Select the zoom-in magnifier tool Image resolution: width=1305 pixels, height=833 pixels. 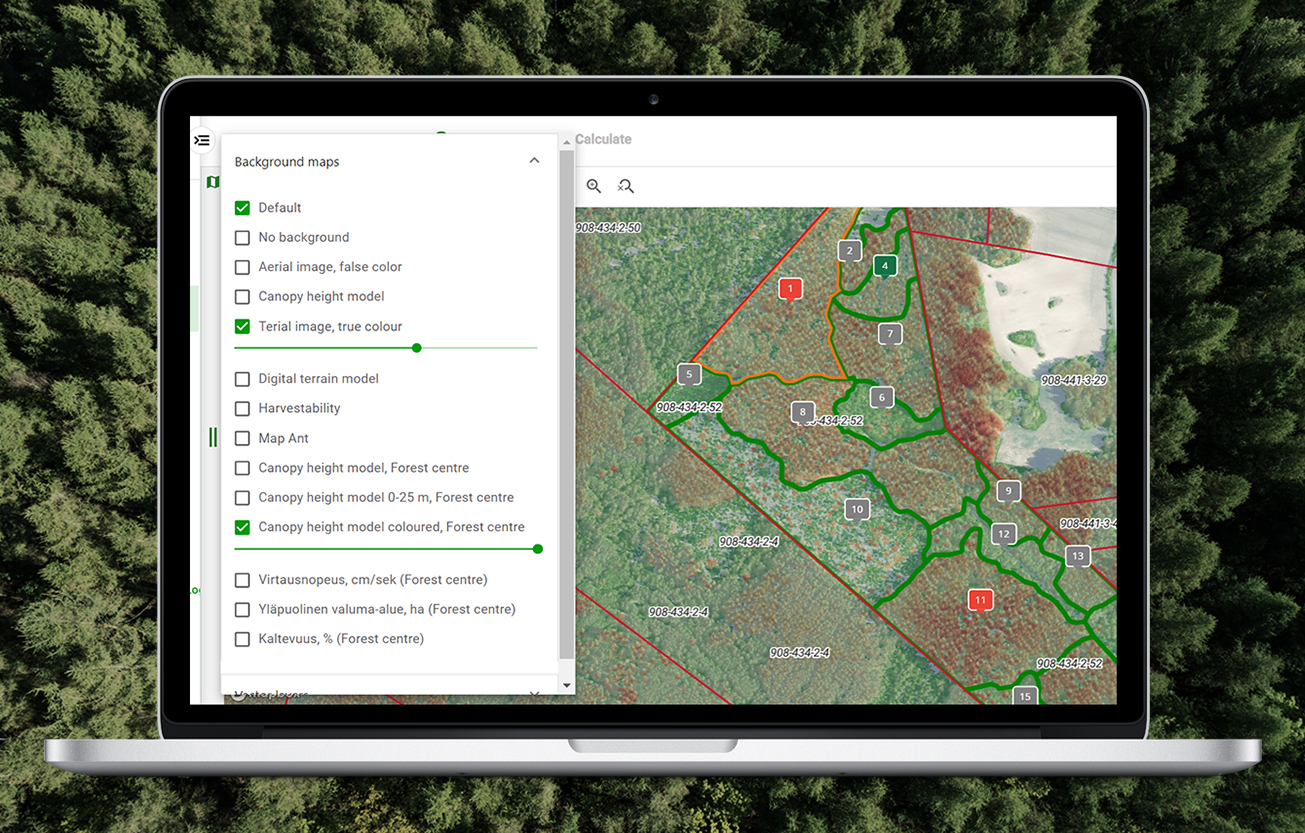click(593, 186)
